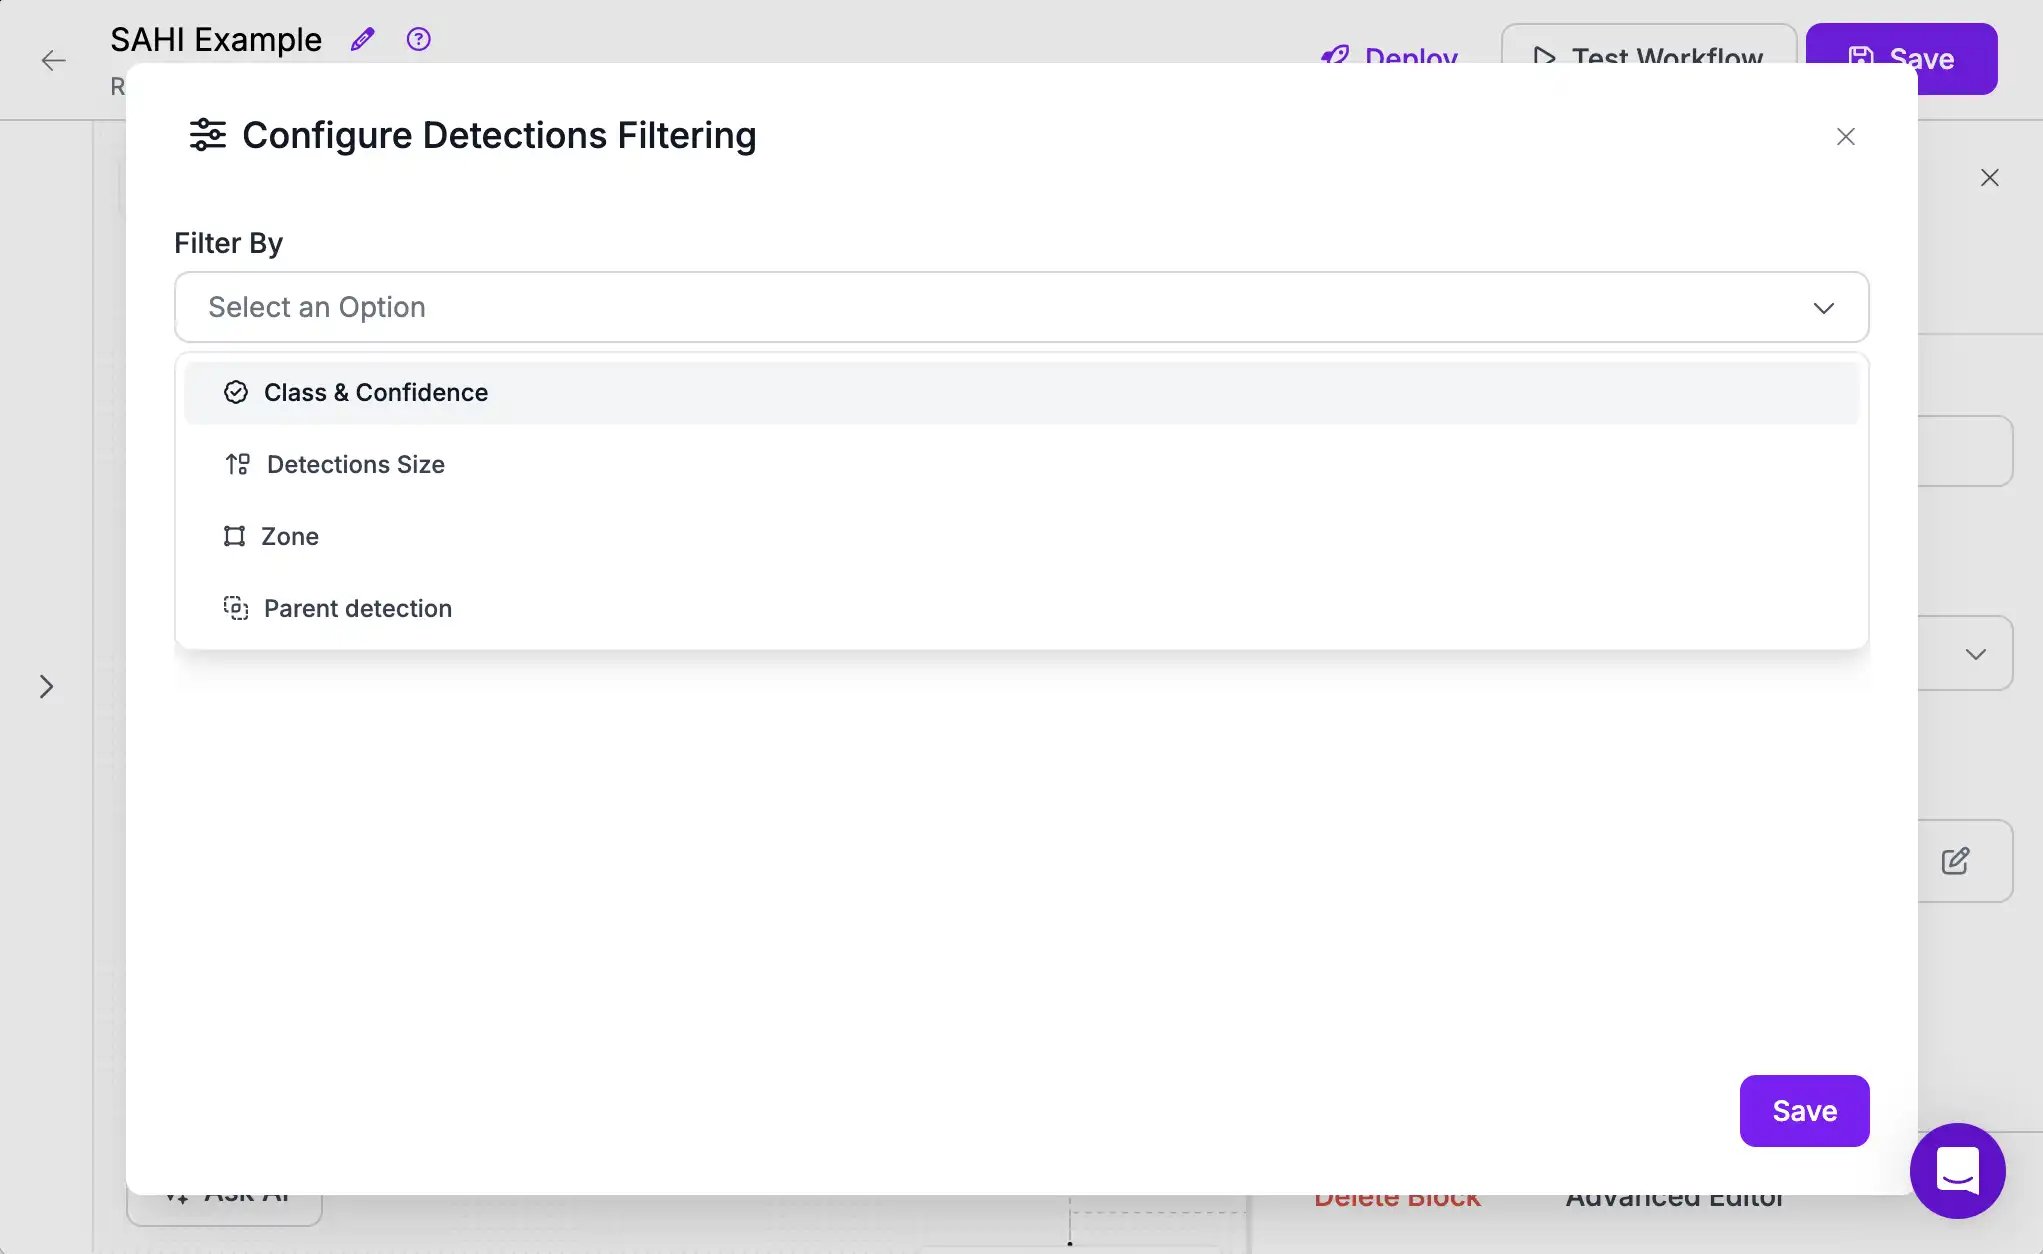Click the purple Save button in header
This screenshot has height=1254, width=2043.
point(1902,59)
